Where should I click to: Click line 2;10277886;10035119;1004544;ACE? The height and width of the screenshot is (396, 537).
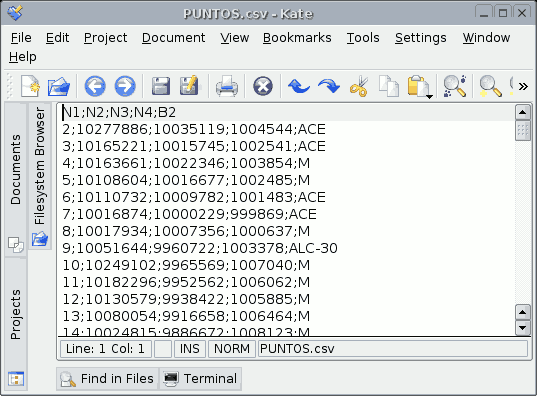[194, 129]
